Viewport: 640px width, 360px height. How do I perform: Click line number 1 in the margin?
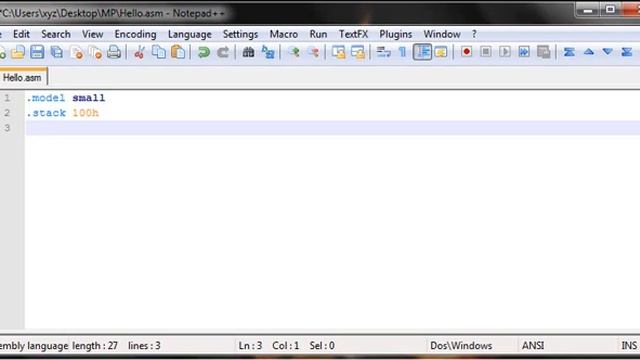[7, 98]
